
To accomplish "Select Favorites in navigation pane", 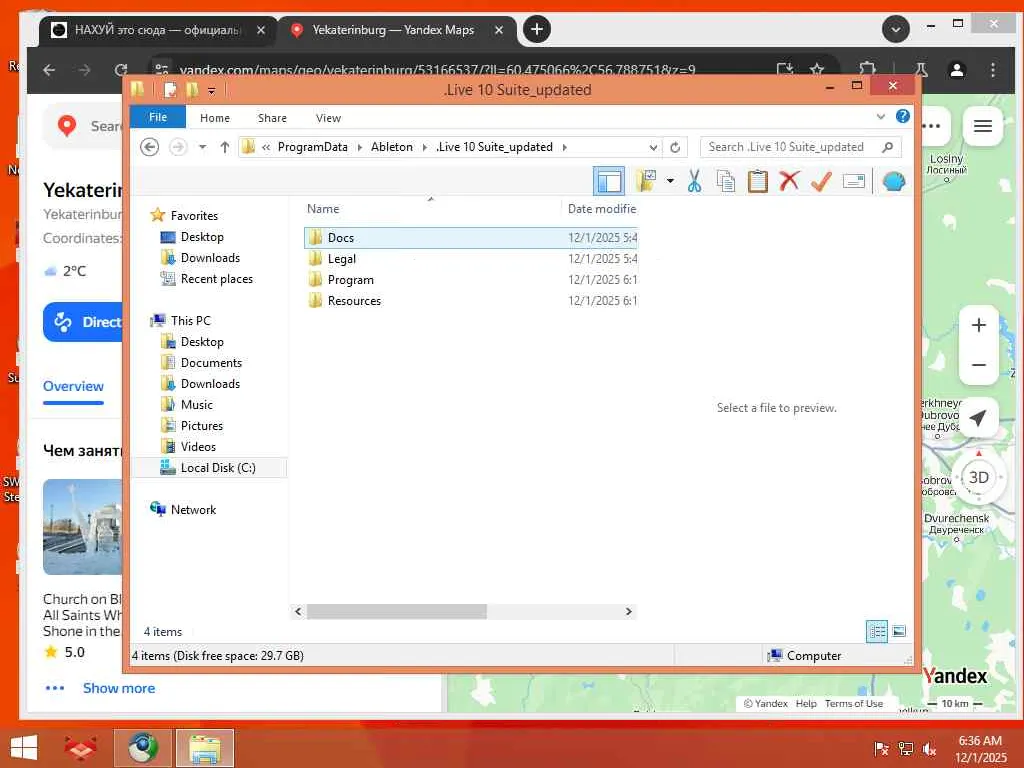I will pyautogui.click(x=194, y=216).
